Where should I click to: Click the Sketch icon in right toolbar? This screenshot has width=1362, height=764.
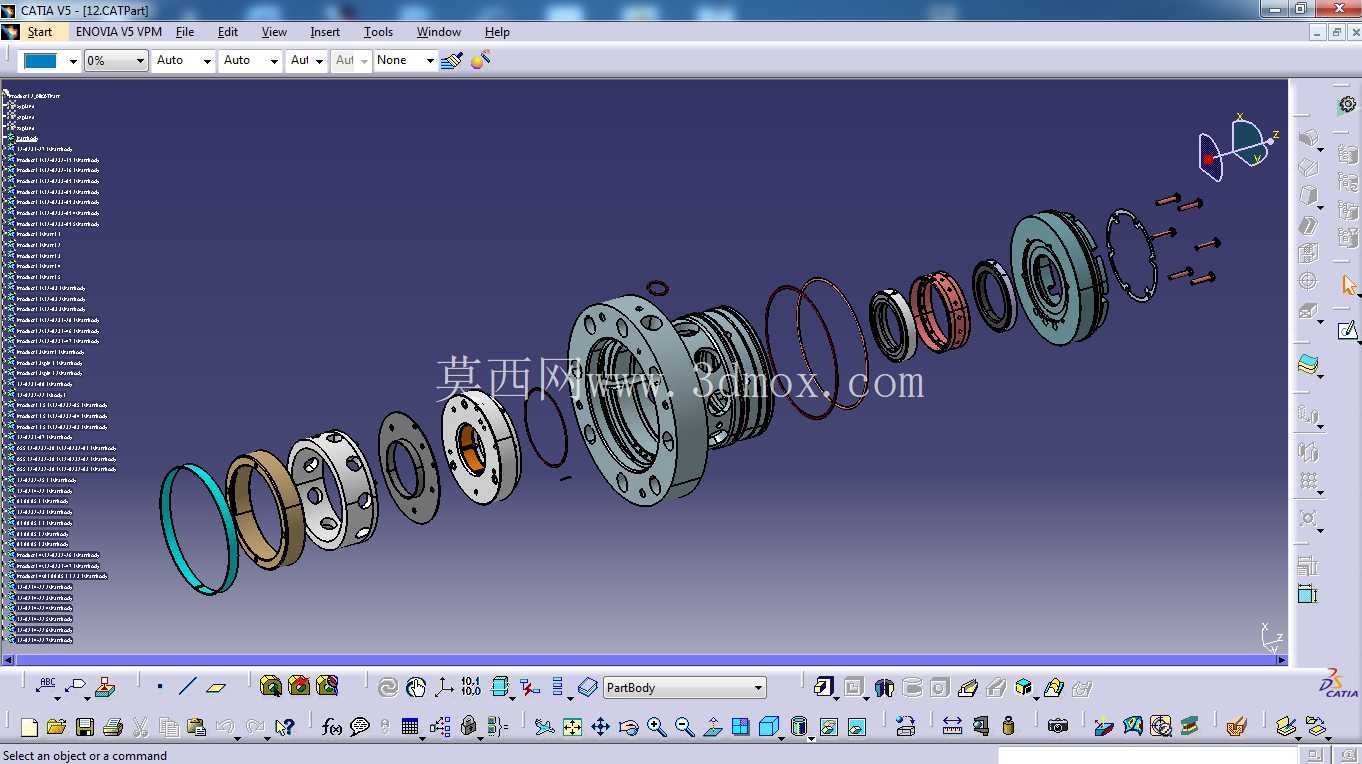(x=1349, y=330)
